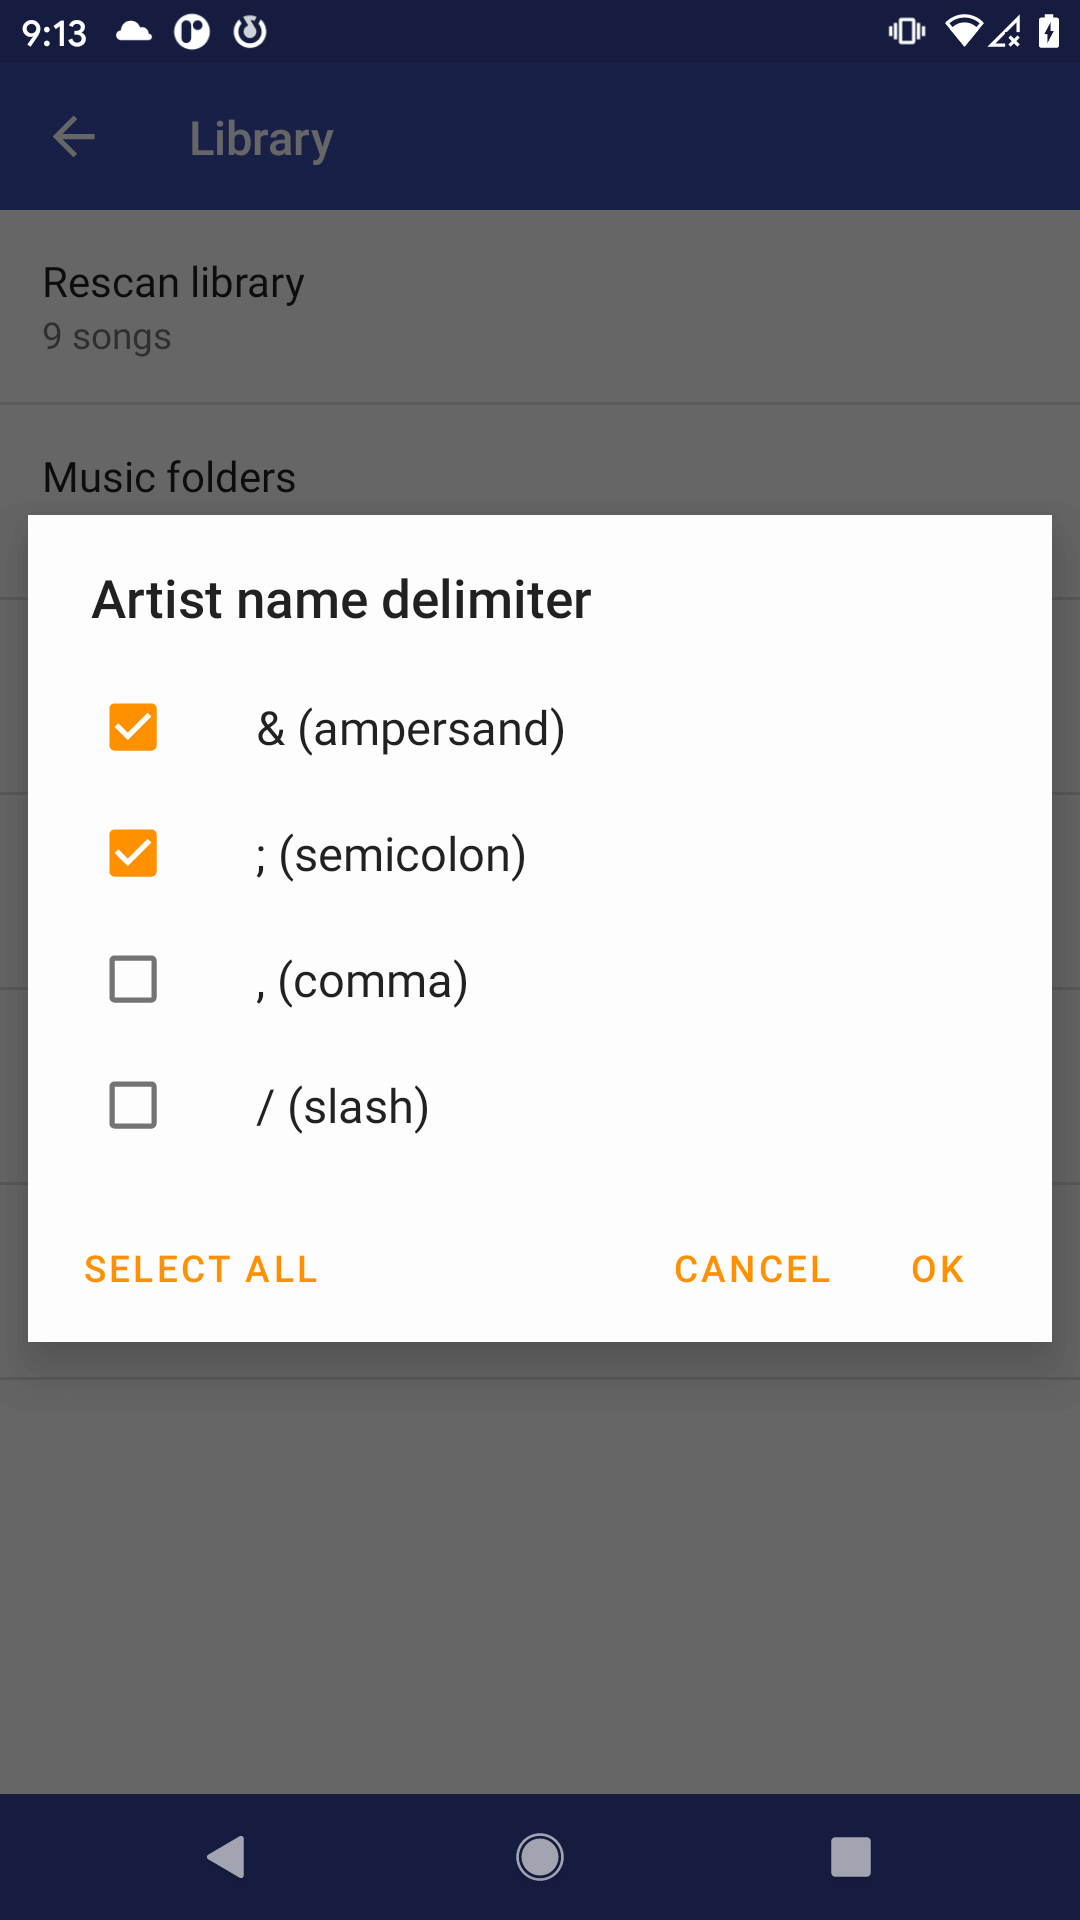Cancel the Artist name delimiter dialog
1080x1920 pixels.
pos(752,1269)
